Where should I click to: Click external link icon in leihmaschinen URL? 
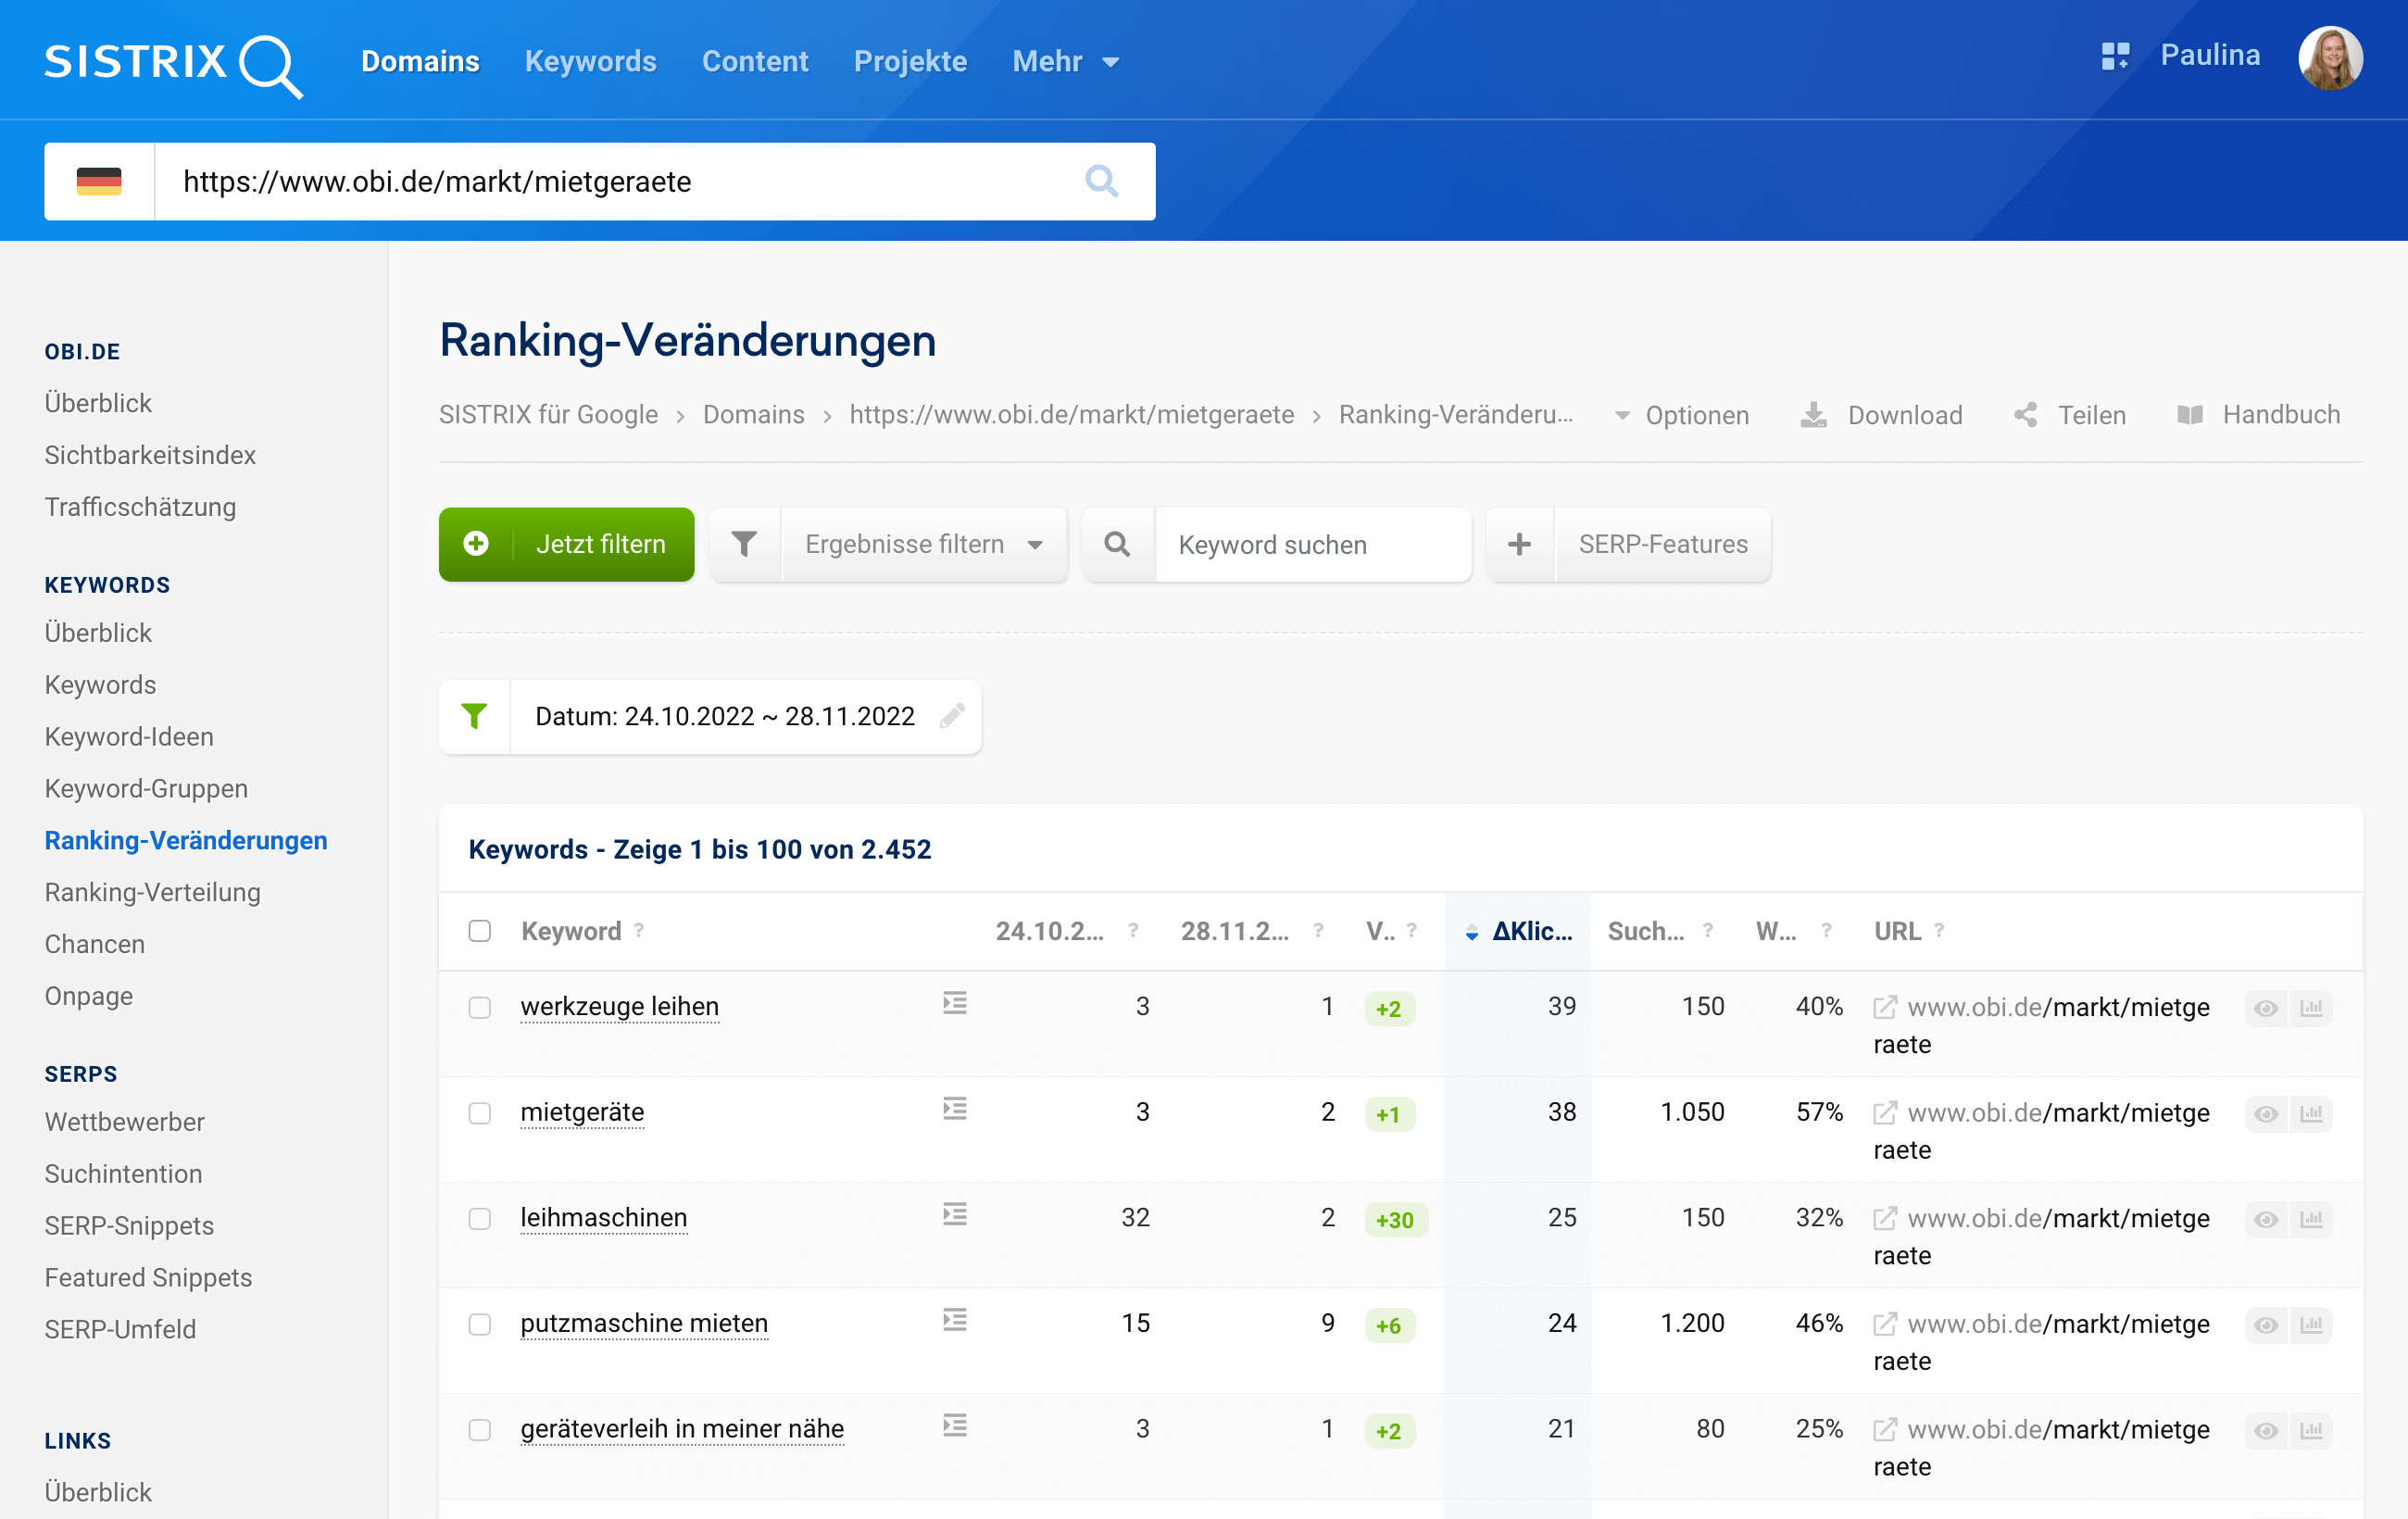point(1885,1218)
